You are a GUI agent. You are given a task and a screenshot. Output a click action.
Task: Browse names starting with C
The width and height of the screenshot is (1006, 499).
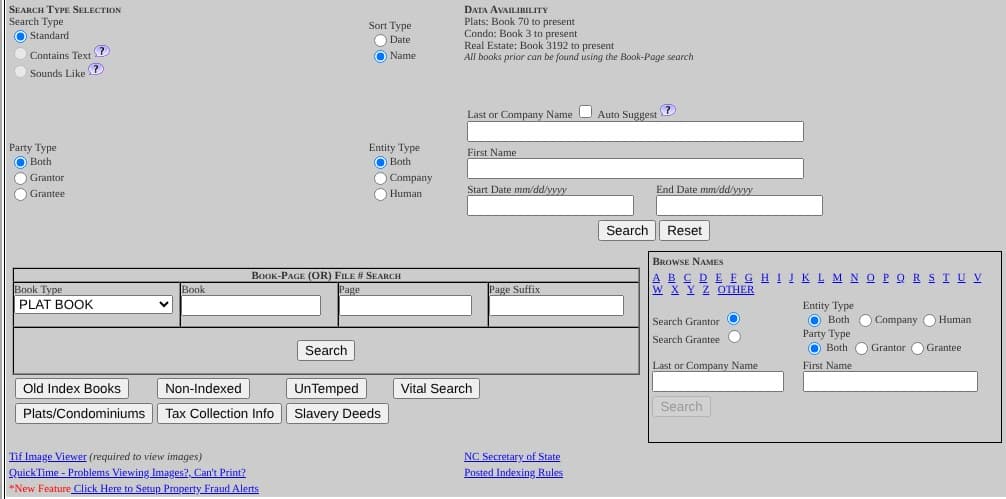[x=687, y=278]
